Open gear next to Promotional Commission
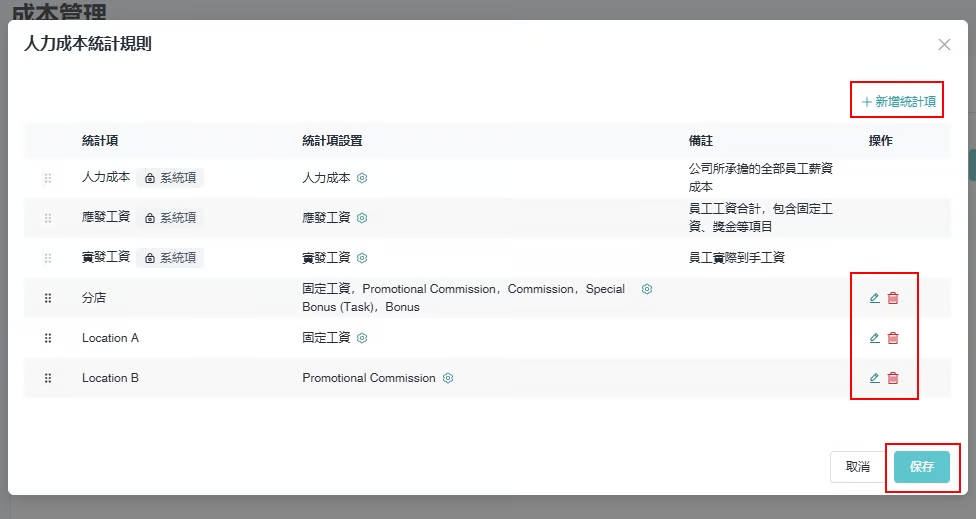976x519 pixels. coord(448,378)
